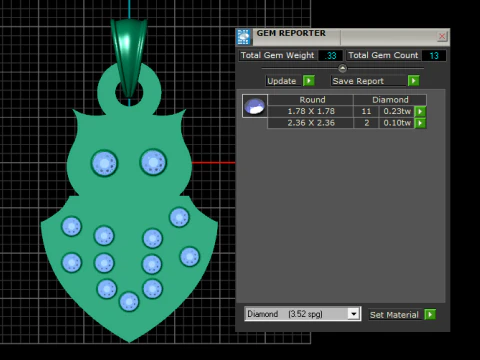This screenshot has height=360, width=480.
Task: Click the Total Gem Count label
Action: coord(383,55)
